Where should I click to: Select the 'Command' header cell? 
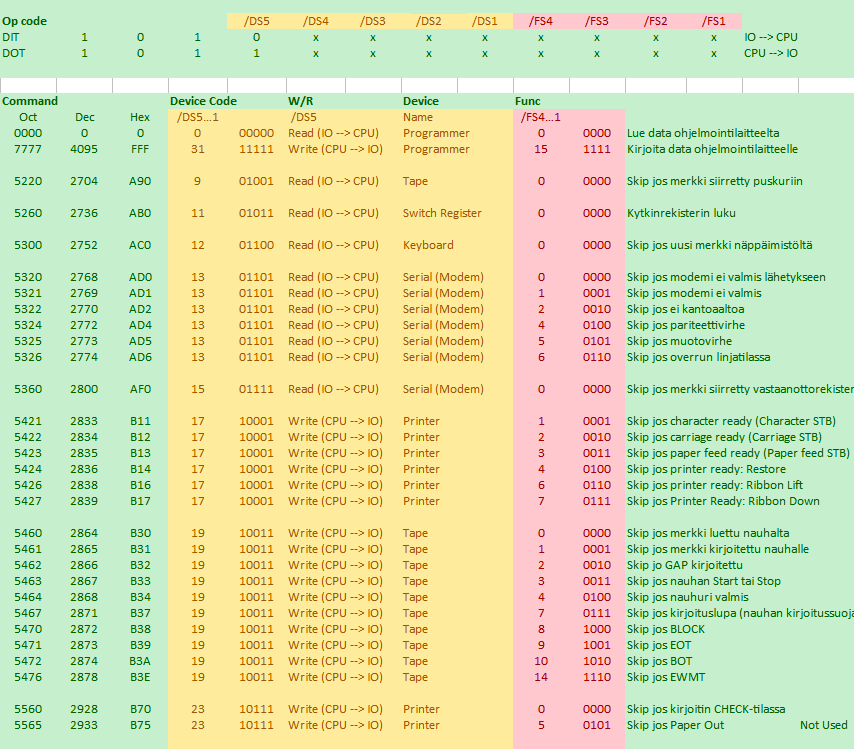click(30, 101)
